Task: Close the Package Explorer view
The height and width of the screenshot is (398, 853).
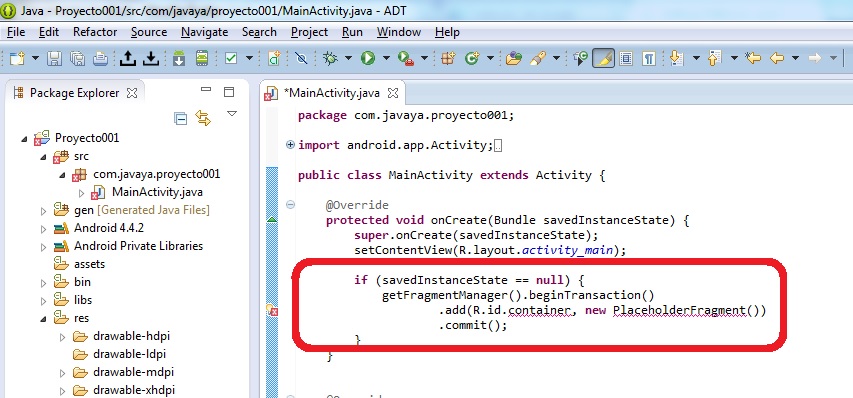Action: (132, 93)
